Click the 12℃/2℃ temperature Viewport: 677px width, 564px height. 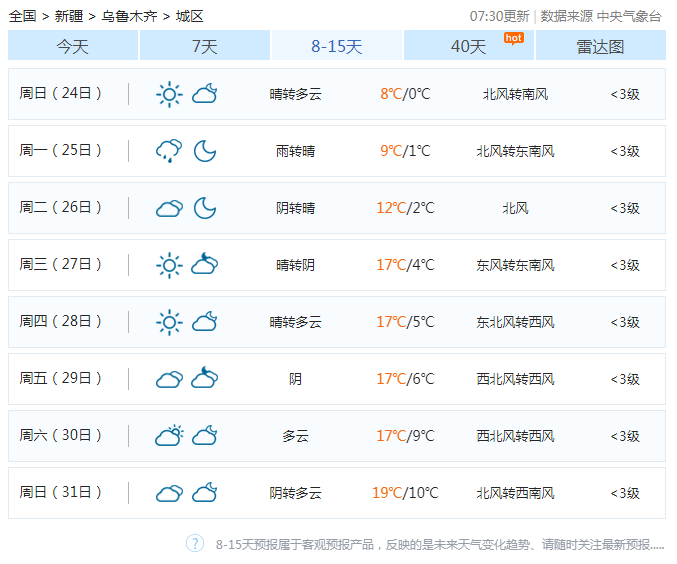tap(405, 208)
